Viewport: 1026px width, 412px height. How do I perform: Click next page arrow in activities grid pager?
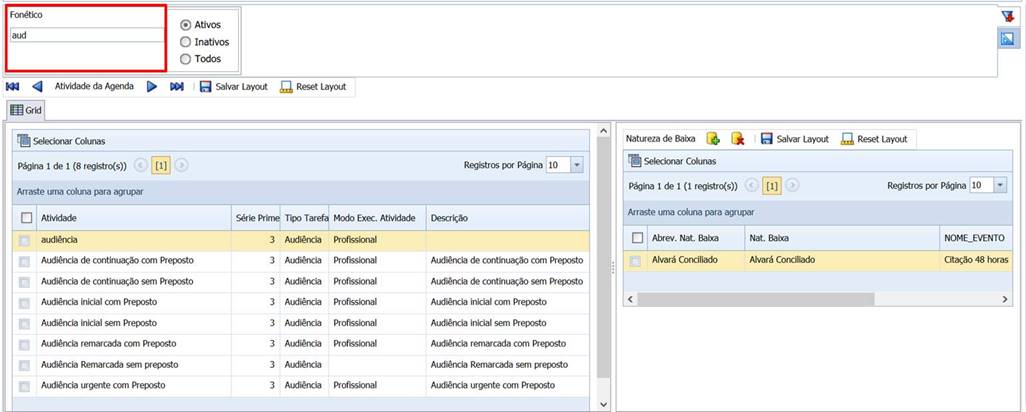[x=182, y=166]
